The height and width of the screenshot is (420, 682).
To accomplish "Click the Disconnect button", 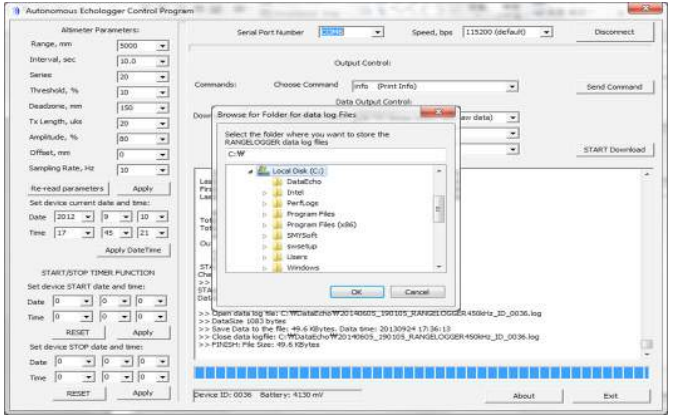I will (x=621, y=32).
